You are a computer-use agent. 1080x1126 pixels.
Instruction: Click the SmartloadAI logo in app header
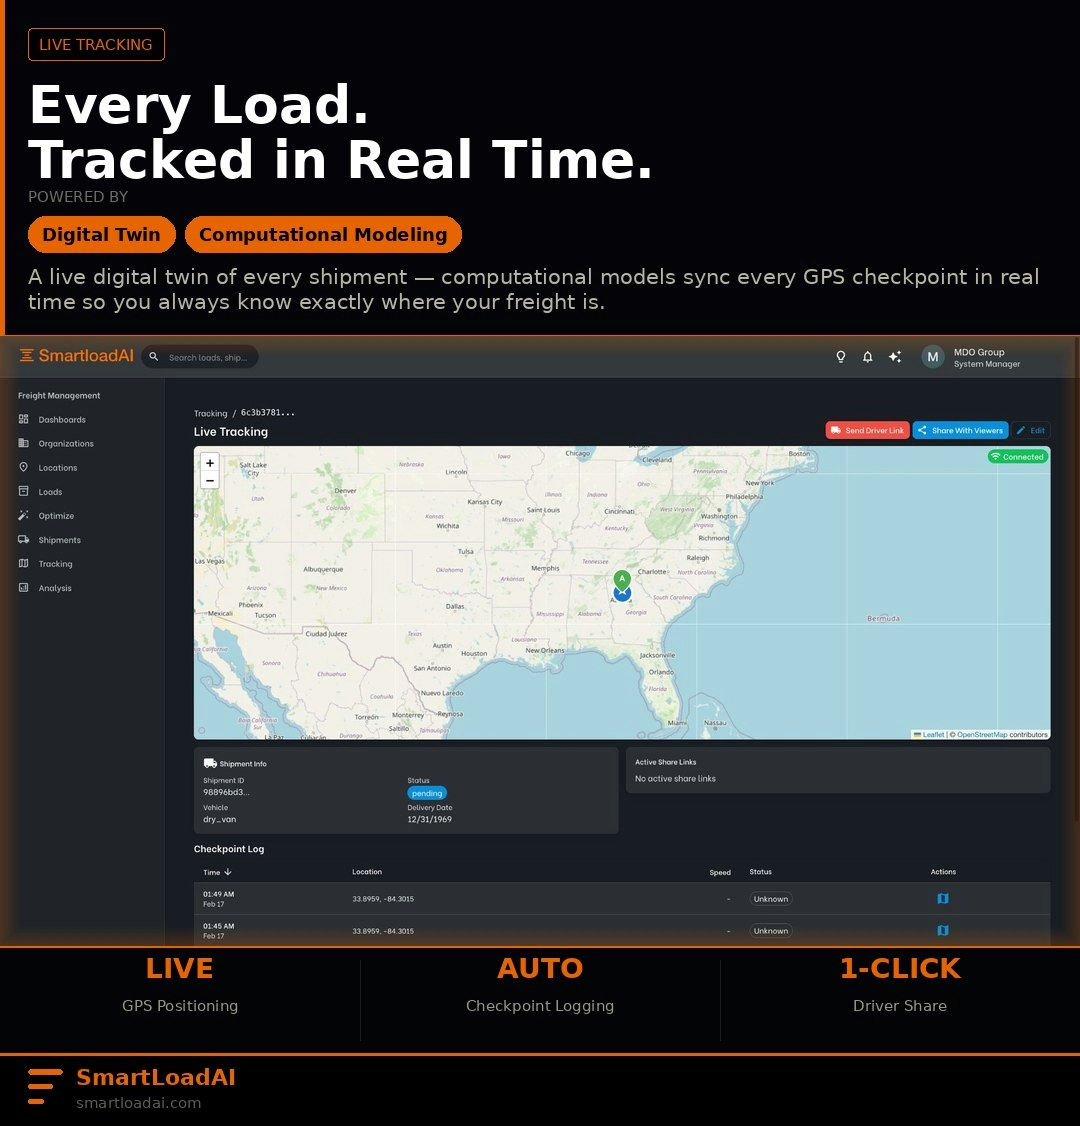click(x=76, y=355)
